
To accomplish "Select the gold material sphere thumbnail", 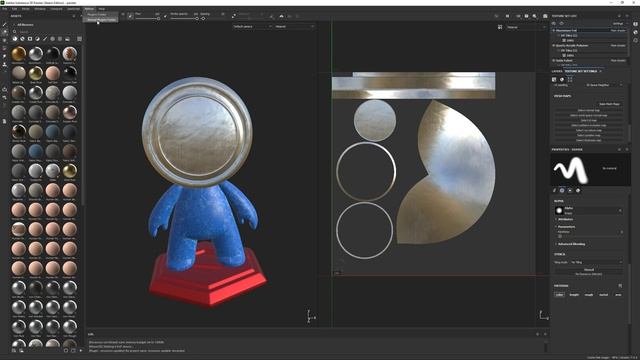I will pos(18,53).
